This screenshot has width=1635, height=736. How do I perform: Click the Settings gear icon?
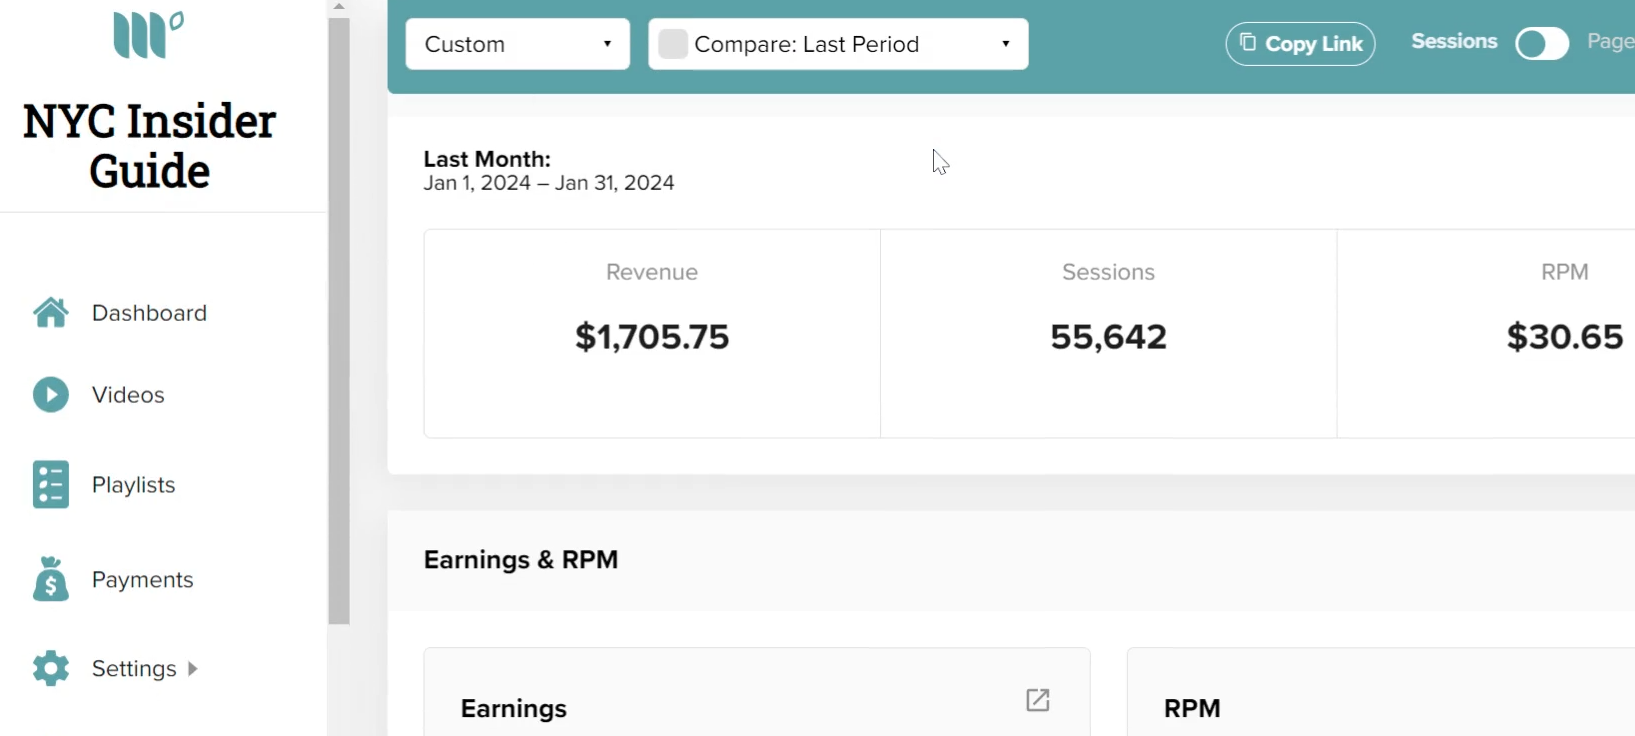[x=51, y=668]
